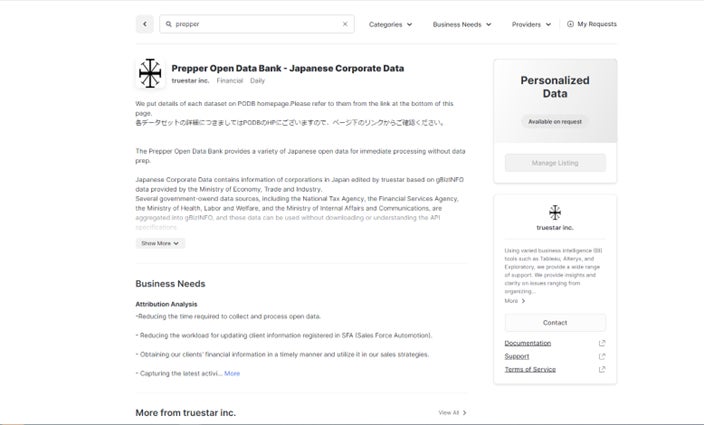Click the back arrow button
This screenshot has height=425, width=704.
[x=145, y=24]
